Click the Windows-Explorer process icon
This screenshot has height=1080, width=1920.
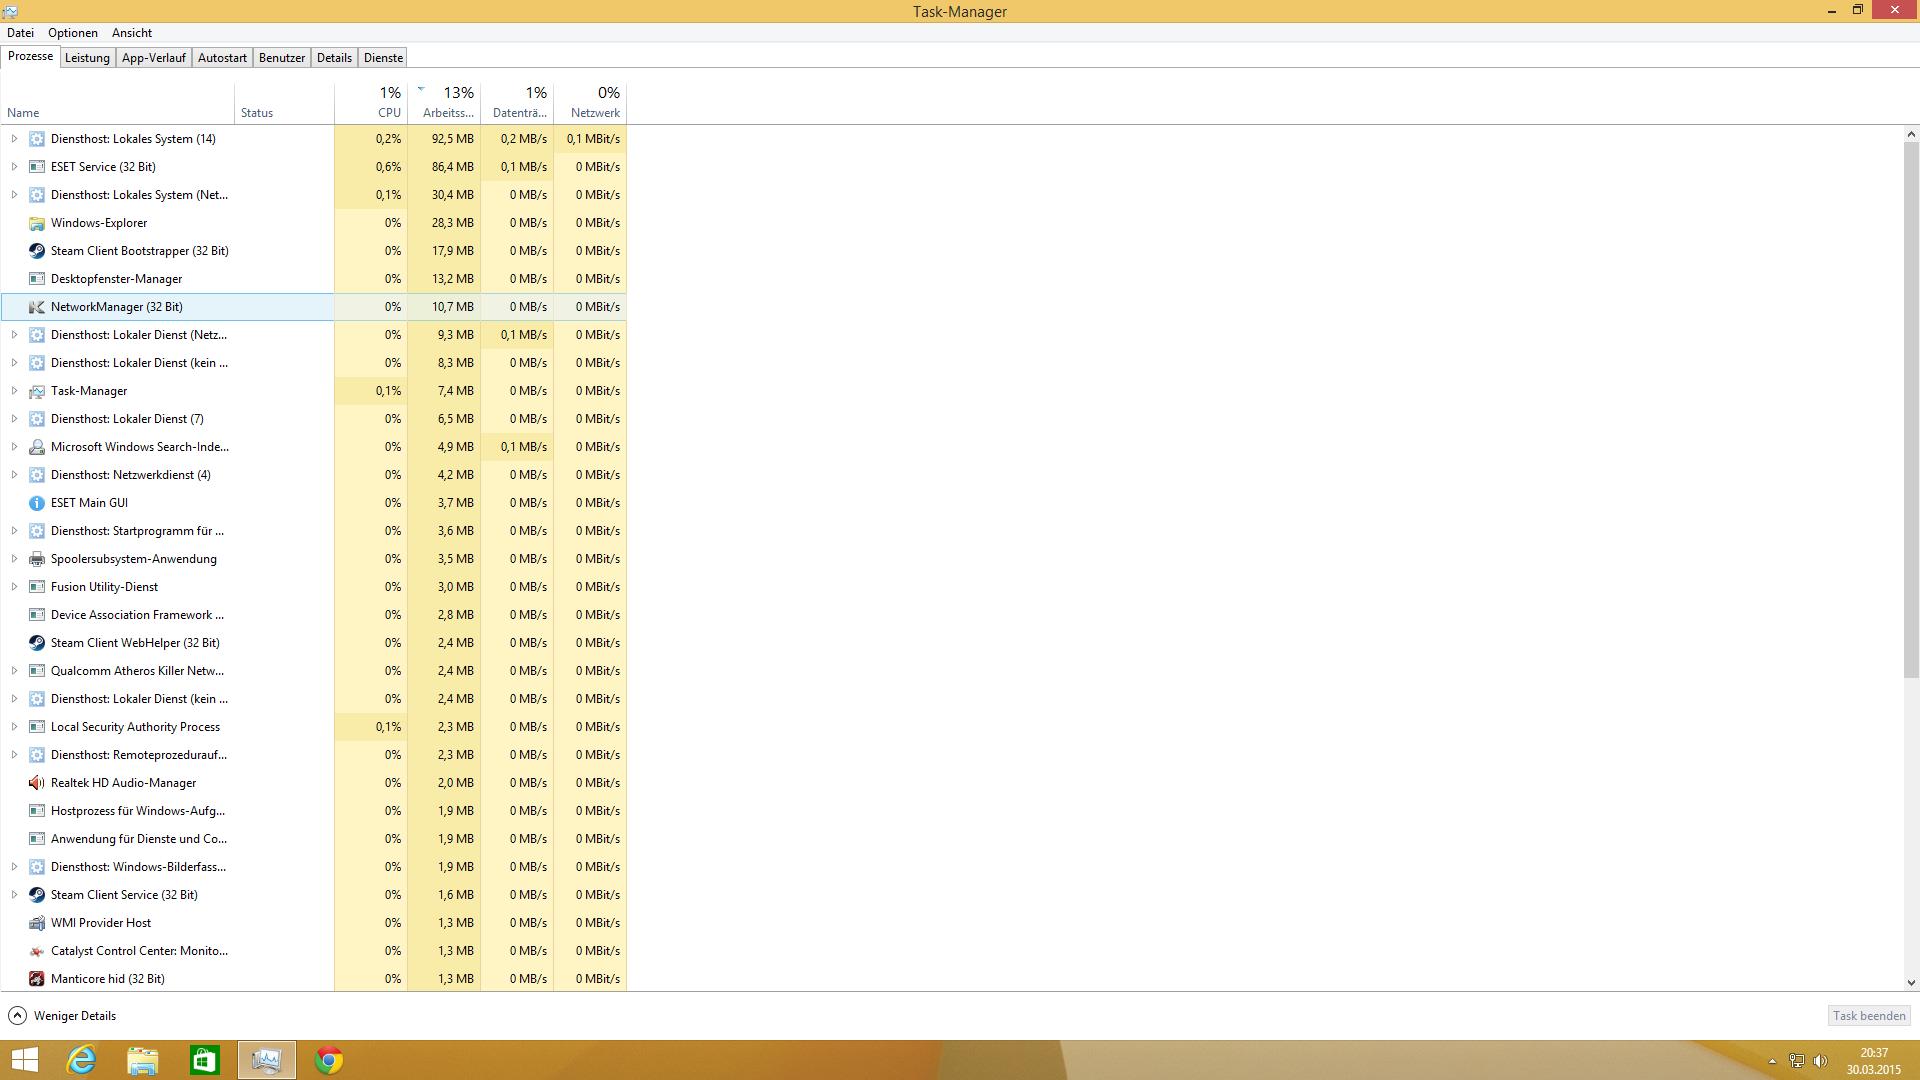(x=37, y=223)
